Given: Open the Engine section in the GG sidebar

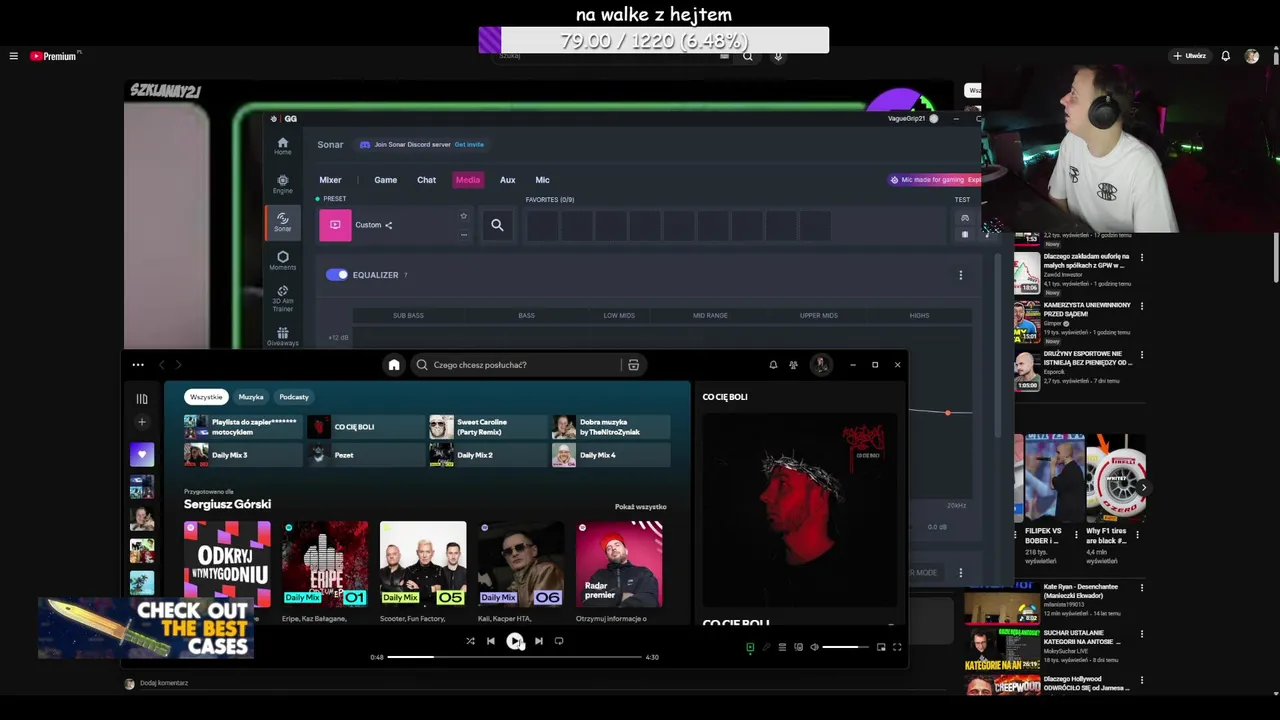Looking at the screenshot, I should [283, 184].
